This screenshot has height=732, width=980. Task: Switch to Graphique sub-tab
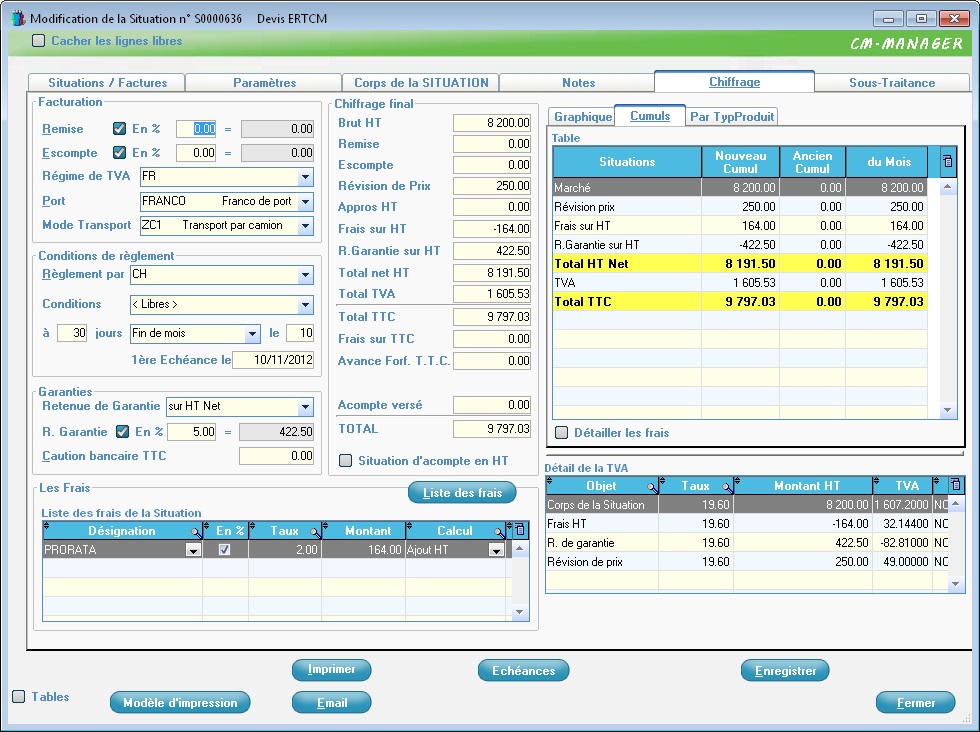(x=582, y=116)
